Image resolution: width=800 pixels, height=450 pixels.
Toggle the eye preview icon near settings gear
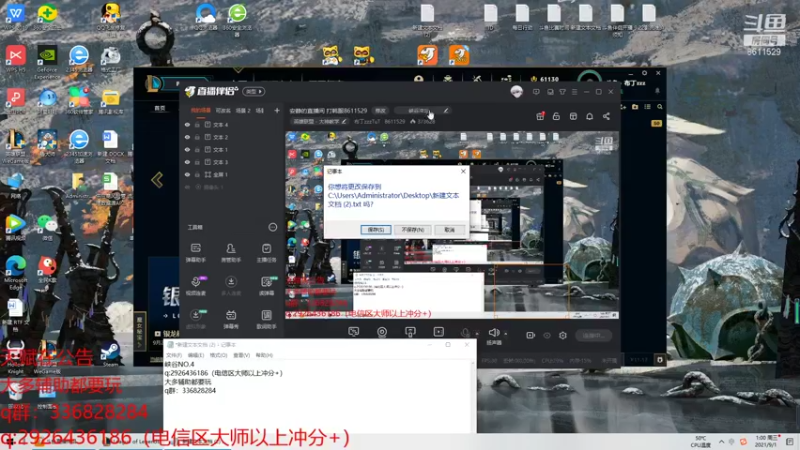(547, 335)
